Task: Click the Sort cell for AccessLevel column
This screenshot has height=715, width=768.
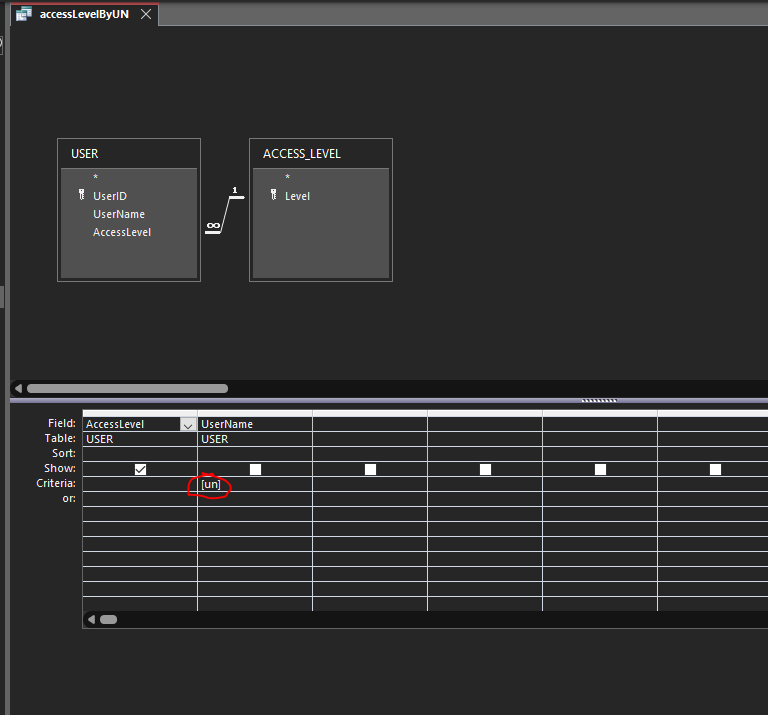Action: [x=140, y=454]
